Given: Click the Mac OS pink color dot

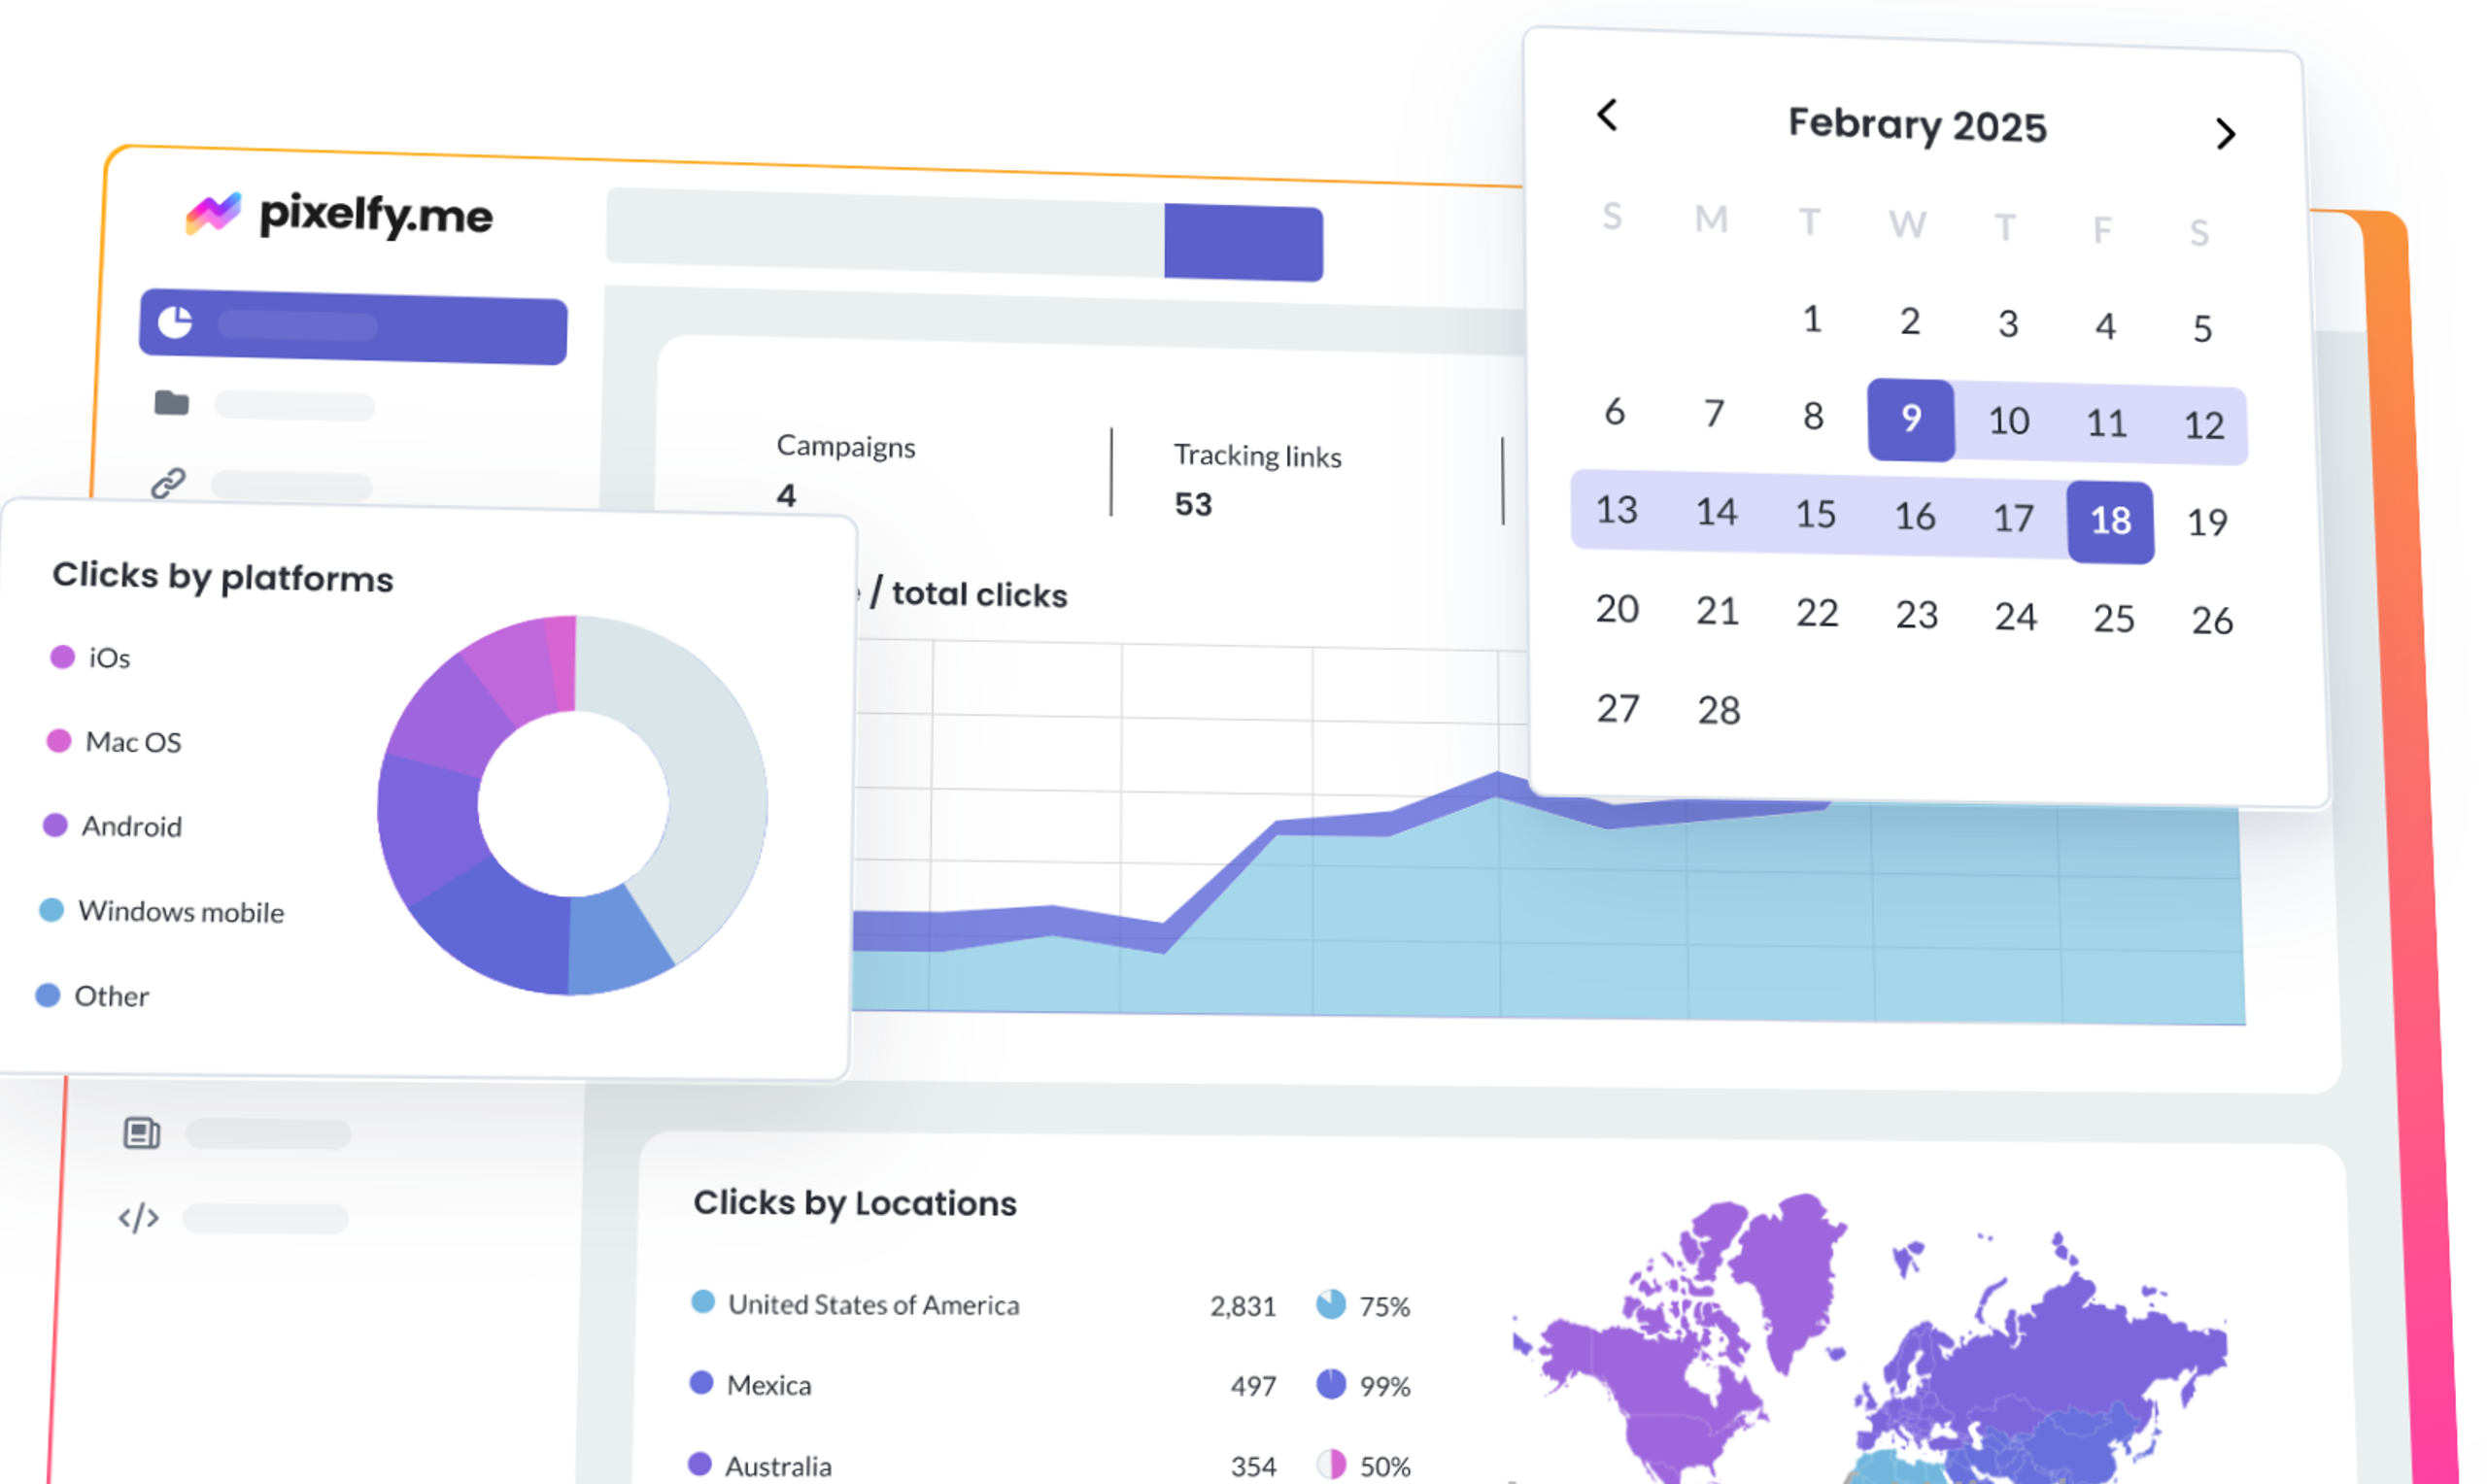Looking at the screenshot, I should coord(59,740).
